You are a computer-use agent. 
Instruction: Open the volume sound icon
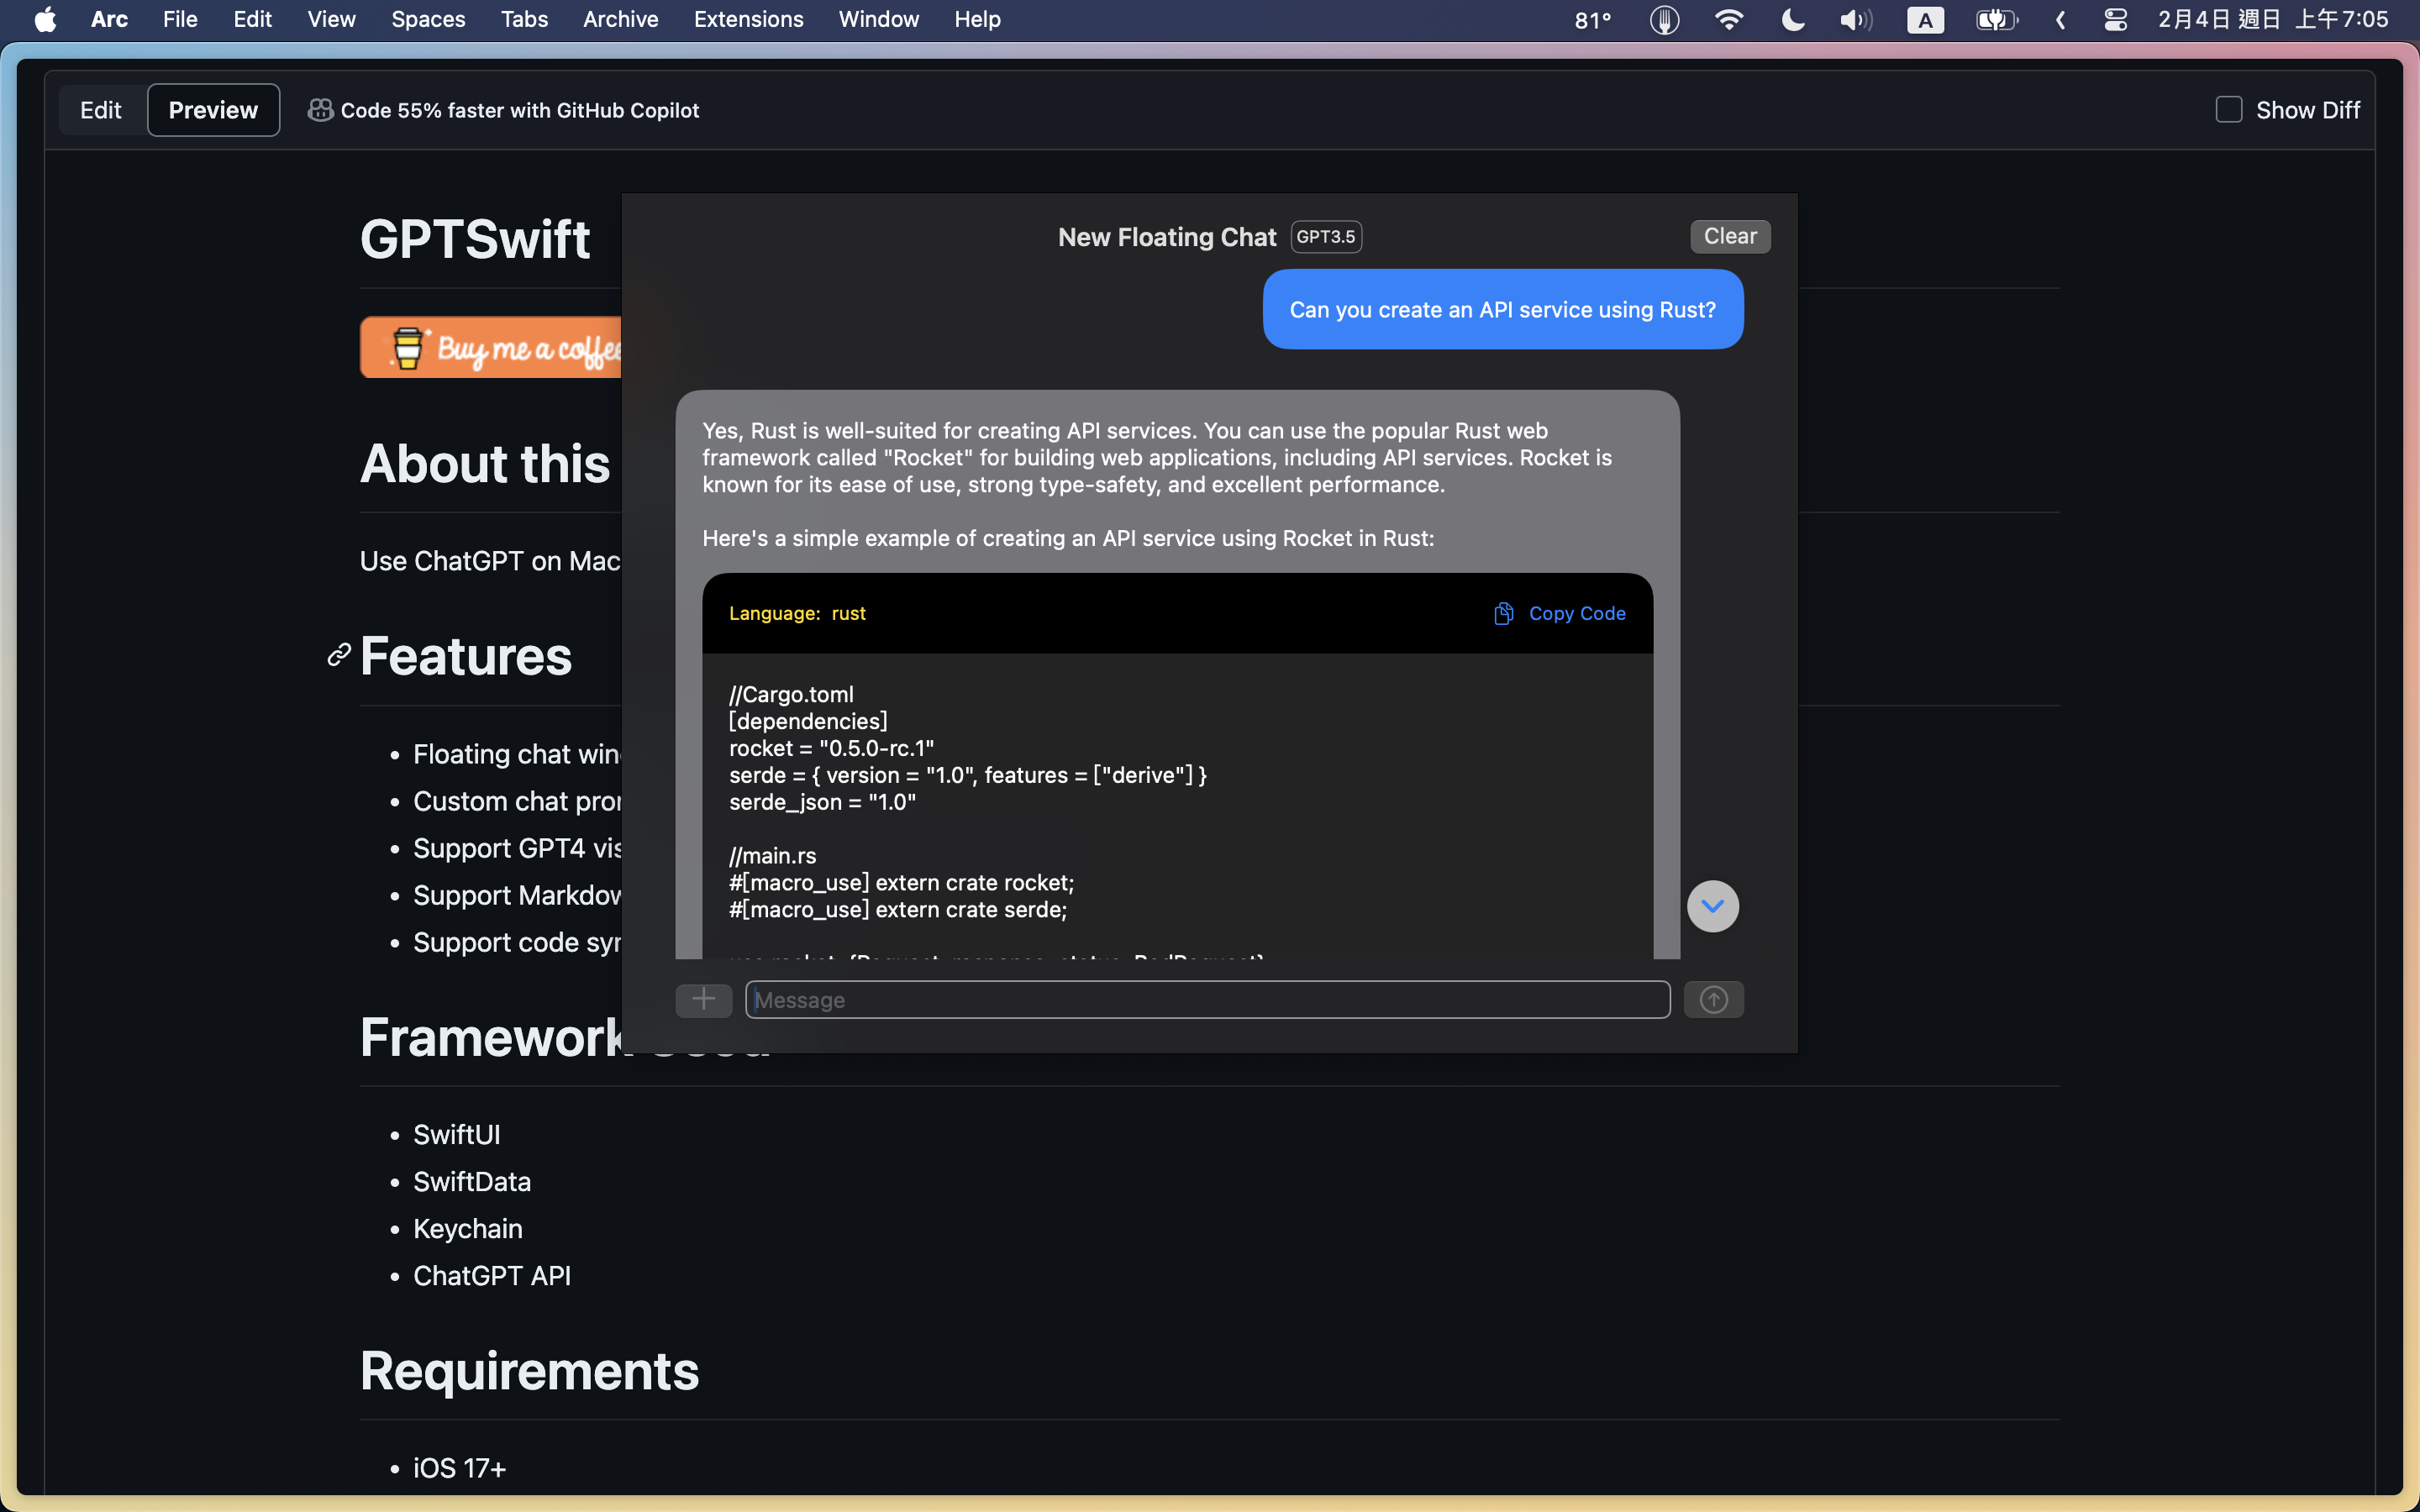(x=1856, y=19)
